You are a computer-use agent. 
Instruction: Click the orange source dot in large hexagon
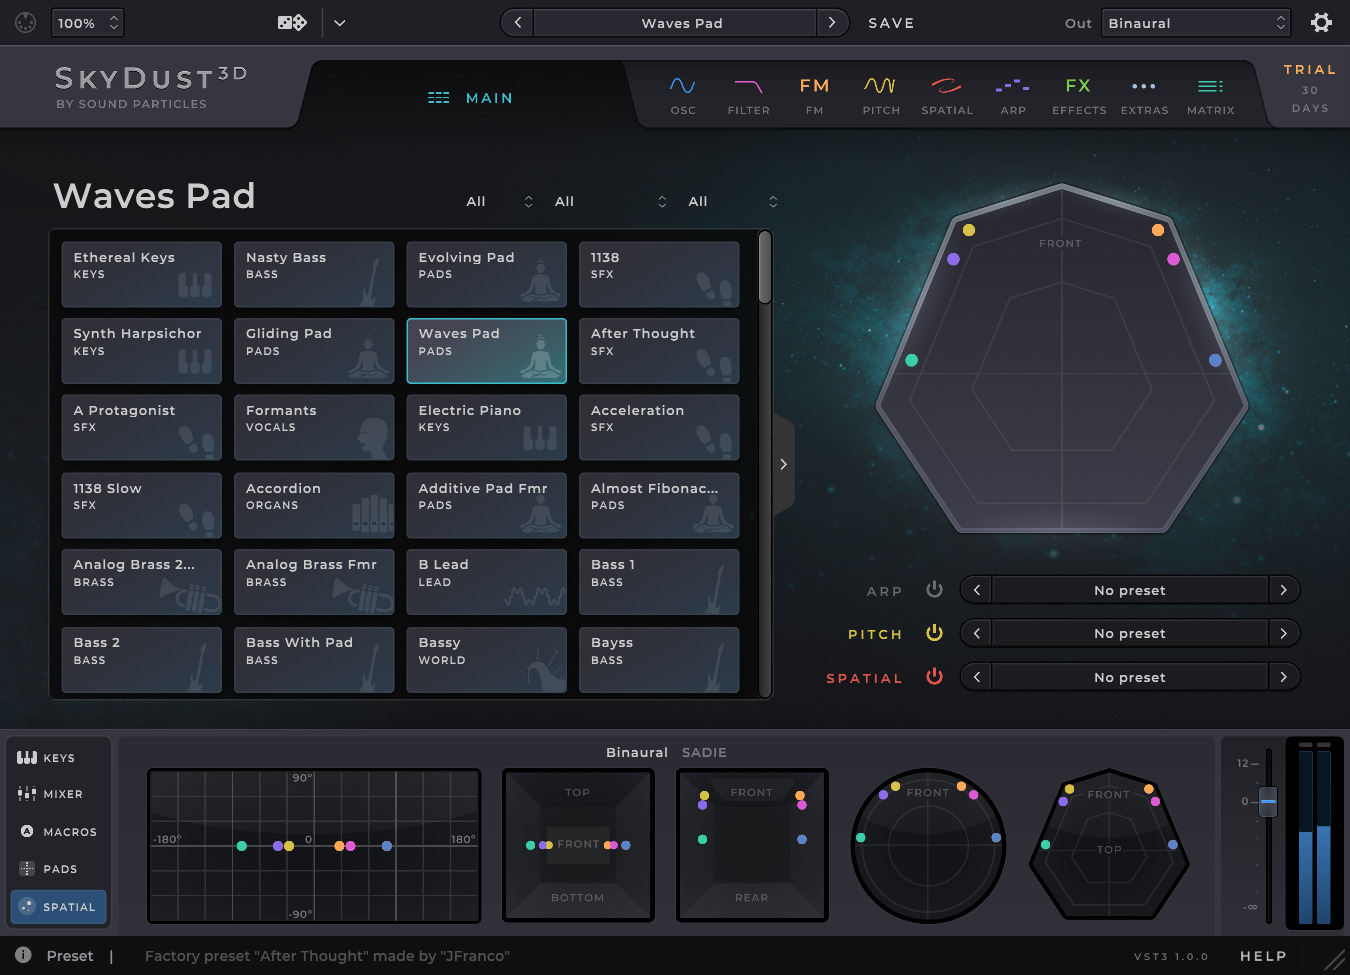click(x=1157, y=230)
